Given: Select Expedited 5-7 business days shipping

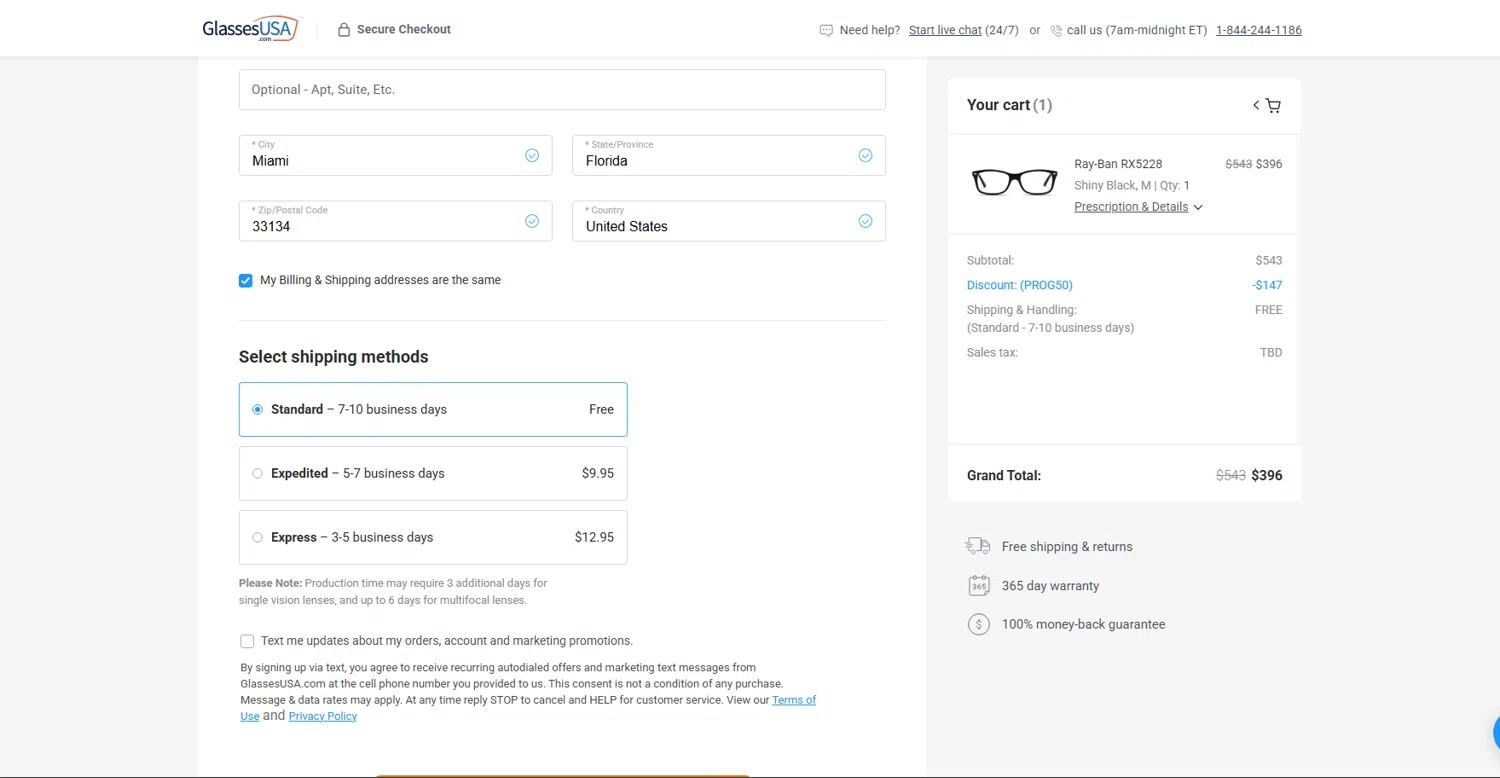Looking at the screenshot, I should coord(433,473).
